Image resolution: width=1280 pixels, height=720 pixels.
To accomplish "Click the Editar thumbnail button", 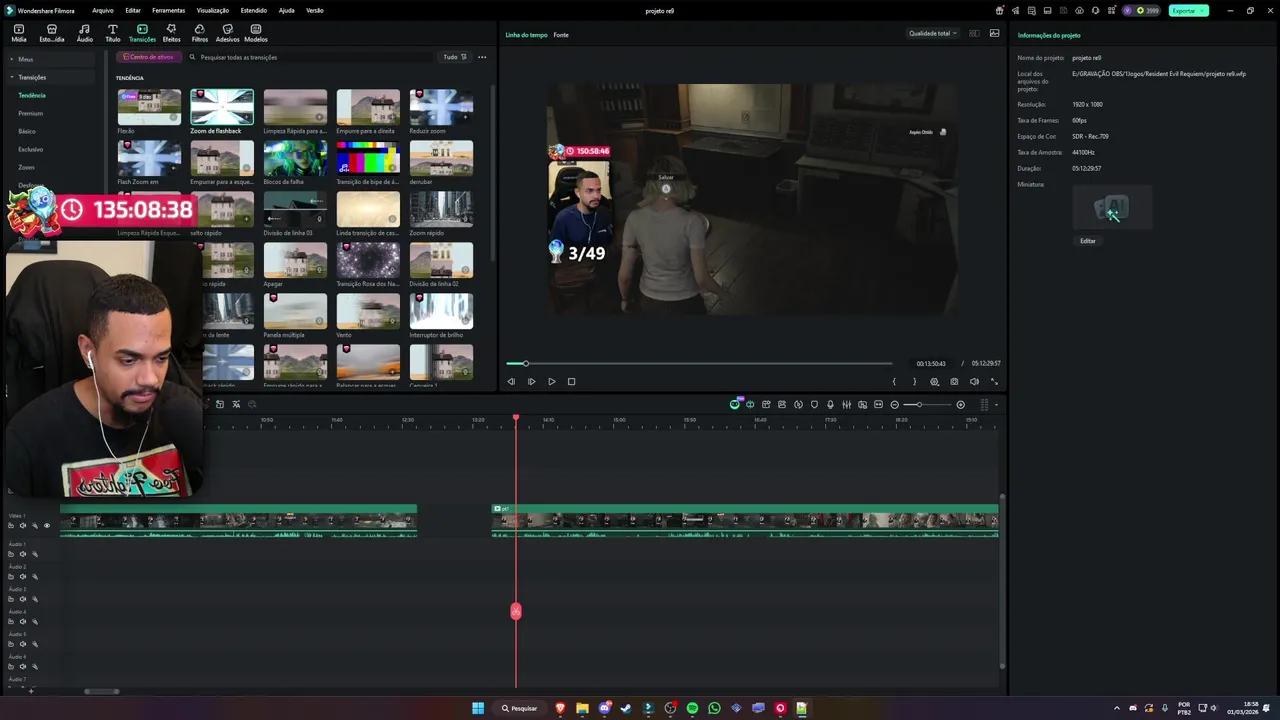I will click(x=1087, y=241).
